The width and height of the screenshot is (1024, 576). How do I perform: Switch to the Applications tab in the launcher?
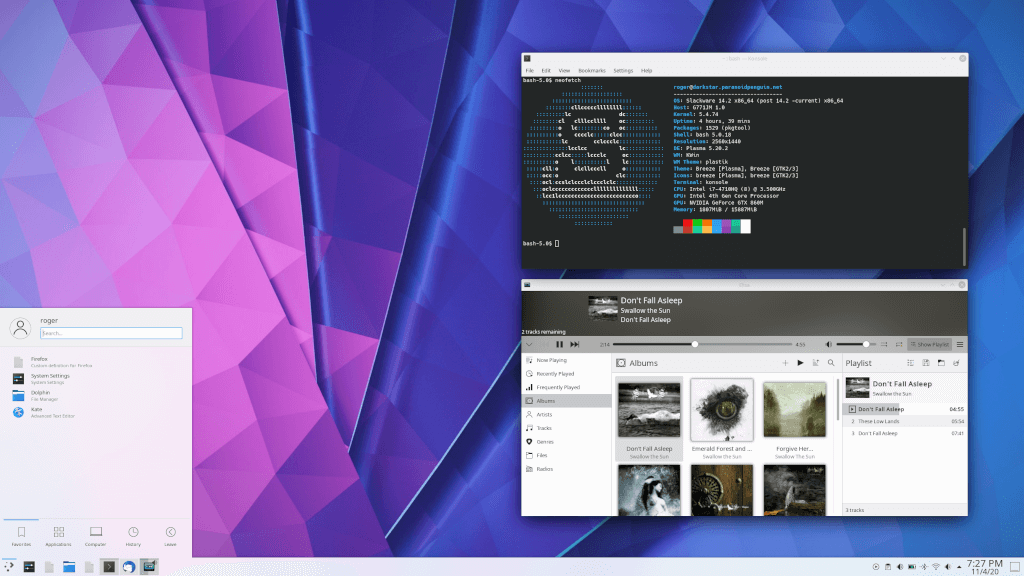pyautogui.click(x=59, y=535)
